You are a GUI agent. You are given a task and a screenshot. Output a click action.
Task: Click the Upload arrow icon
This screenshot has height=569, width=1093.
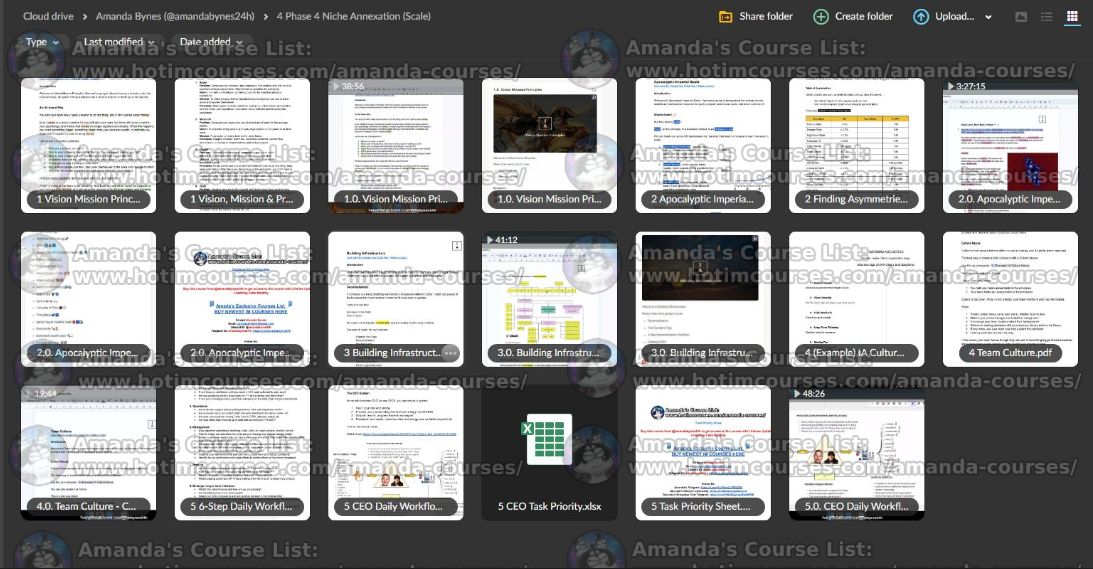click(x=920, y=16)
